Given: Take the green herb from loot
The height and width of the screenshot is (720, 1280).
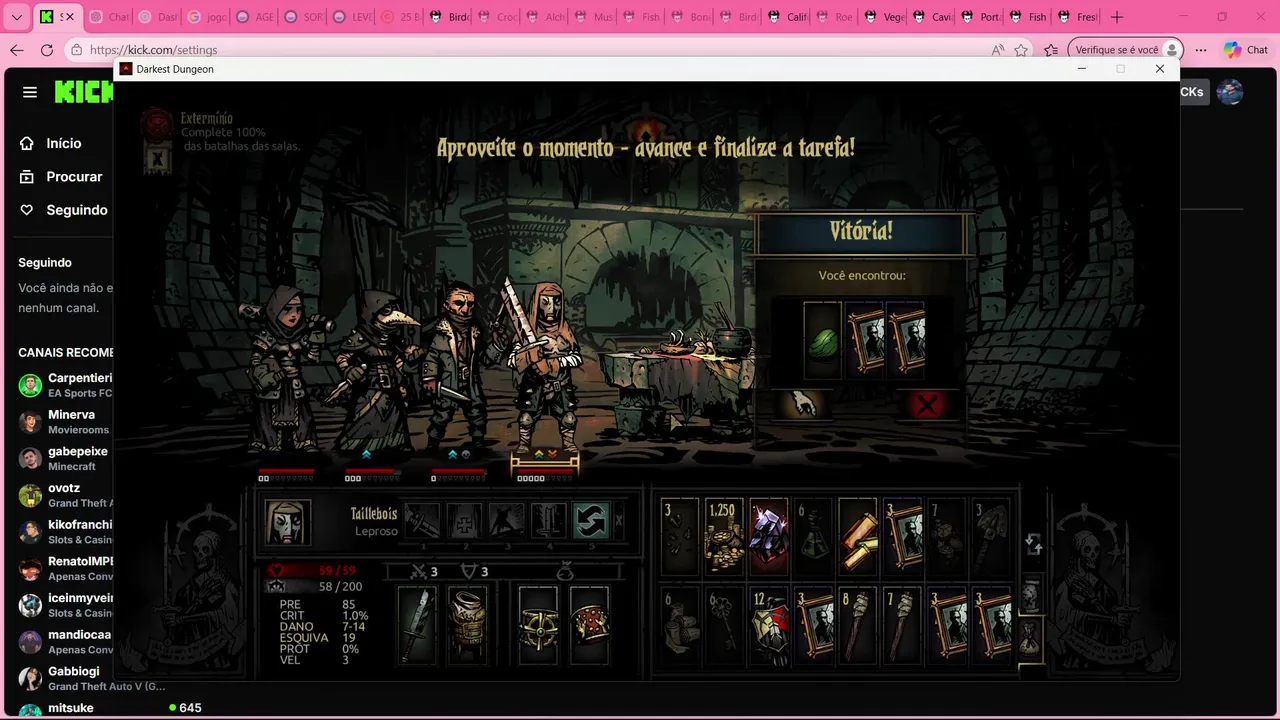Looking at the screenshot, I should [822, 340].
